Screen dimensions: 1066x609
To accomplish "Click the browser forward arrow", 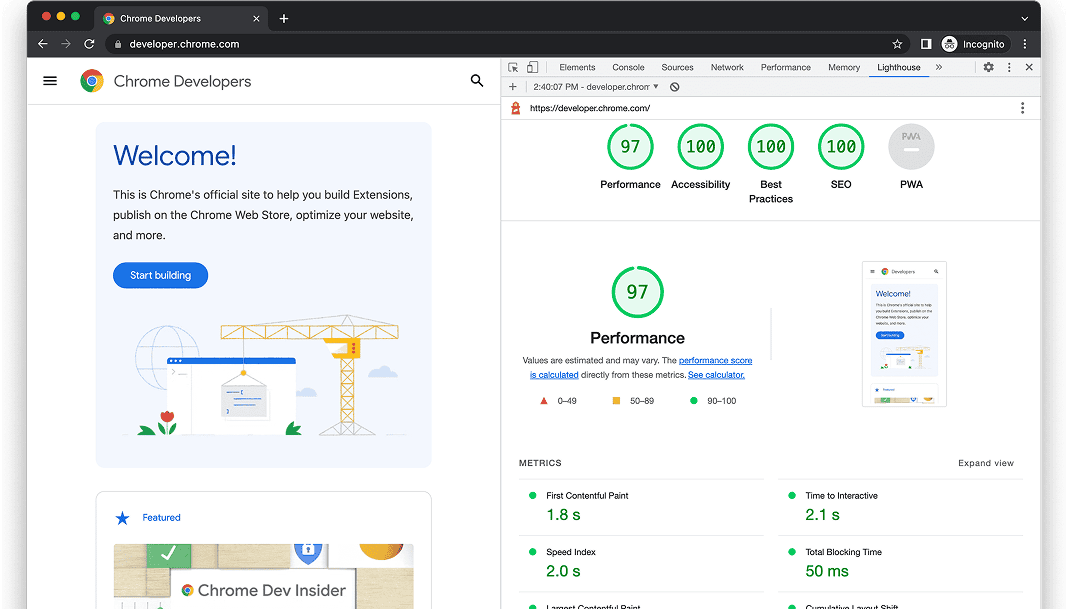I will click(66, 44).
